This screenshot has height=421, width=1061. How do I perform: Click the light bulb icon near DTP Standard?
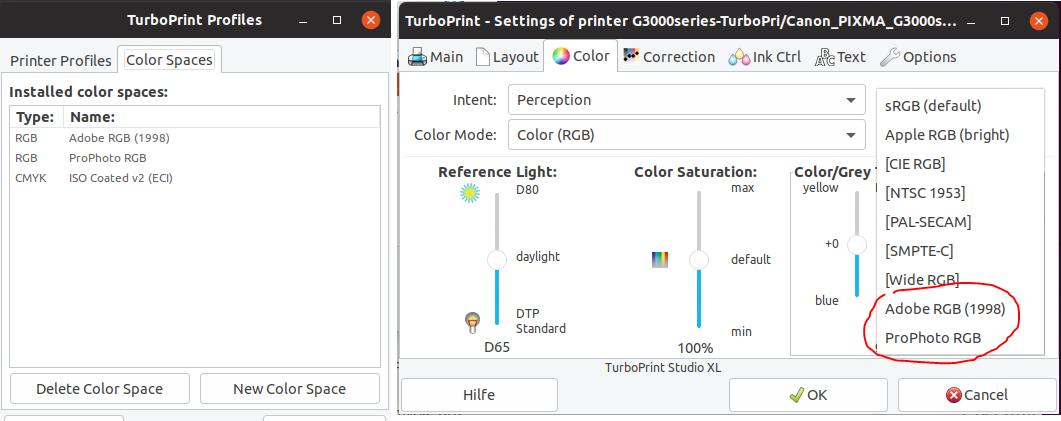[x=471, y=322]
